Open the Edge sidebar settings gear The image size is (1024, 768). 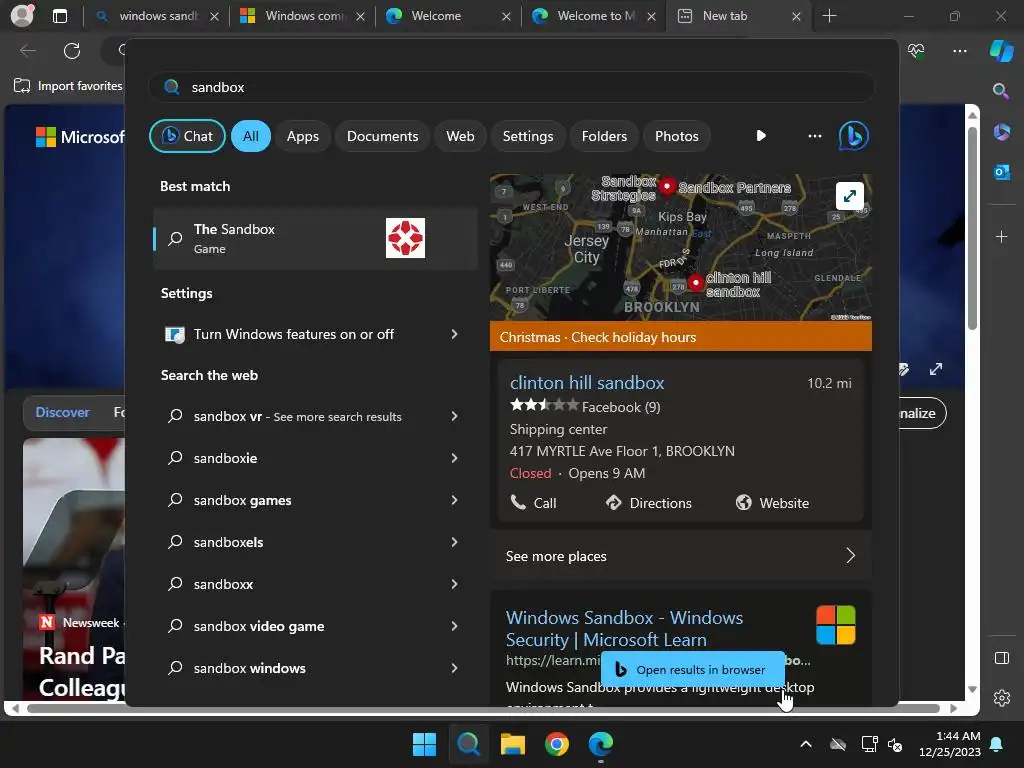coord(1002,697)
